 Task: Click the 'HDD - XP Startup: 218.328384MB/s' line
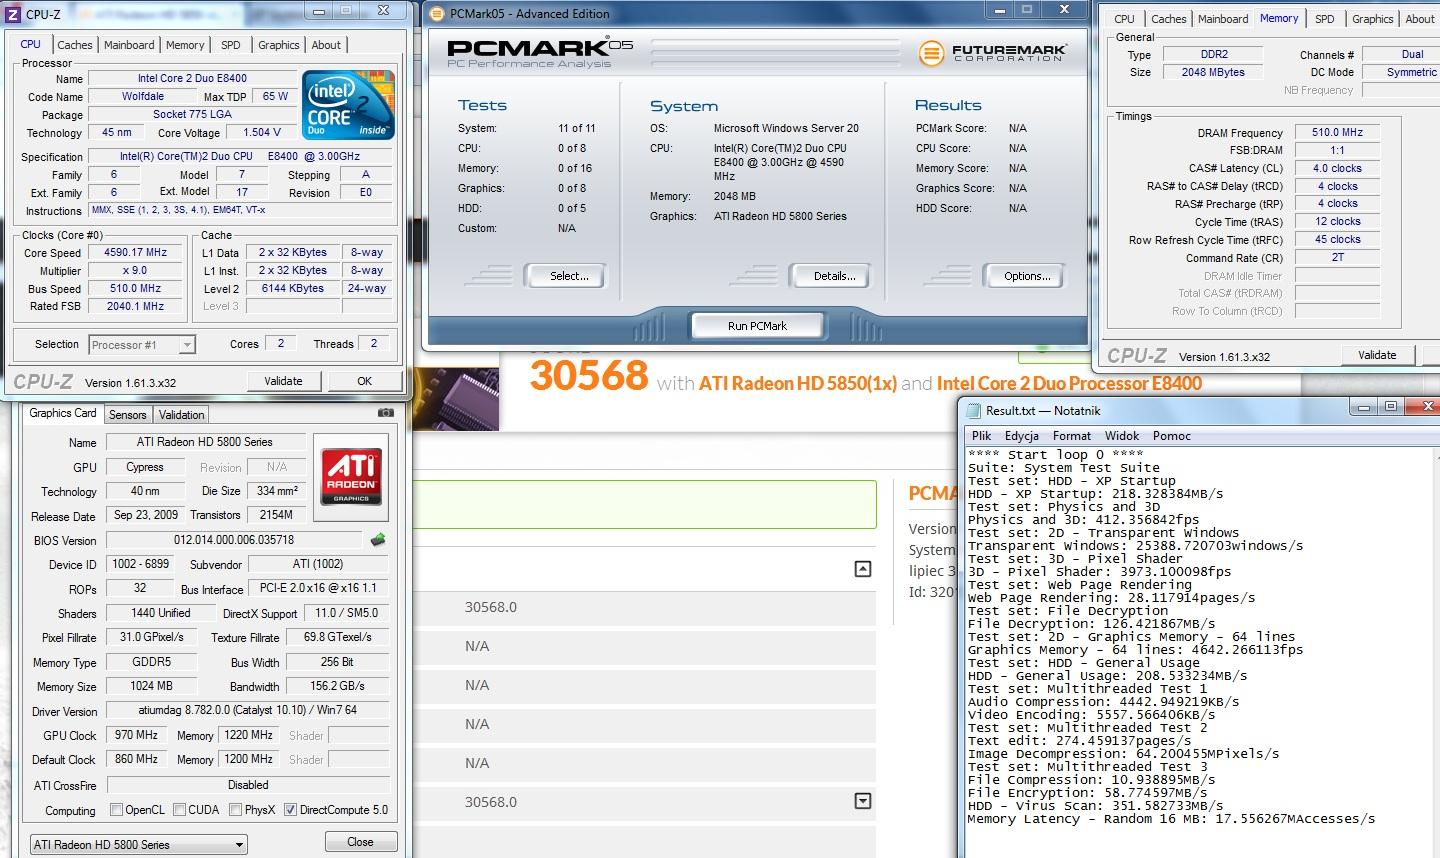tap(1095, 494)
